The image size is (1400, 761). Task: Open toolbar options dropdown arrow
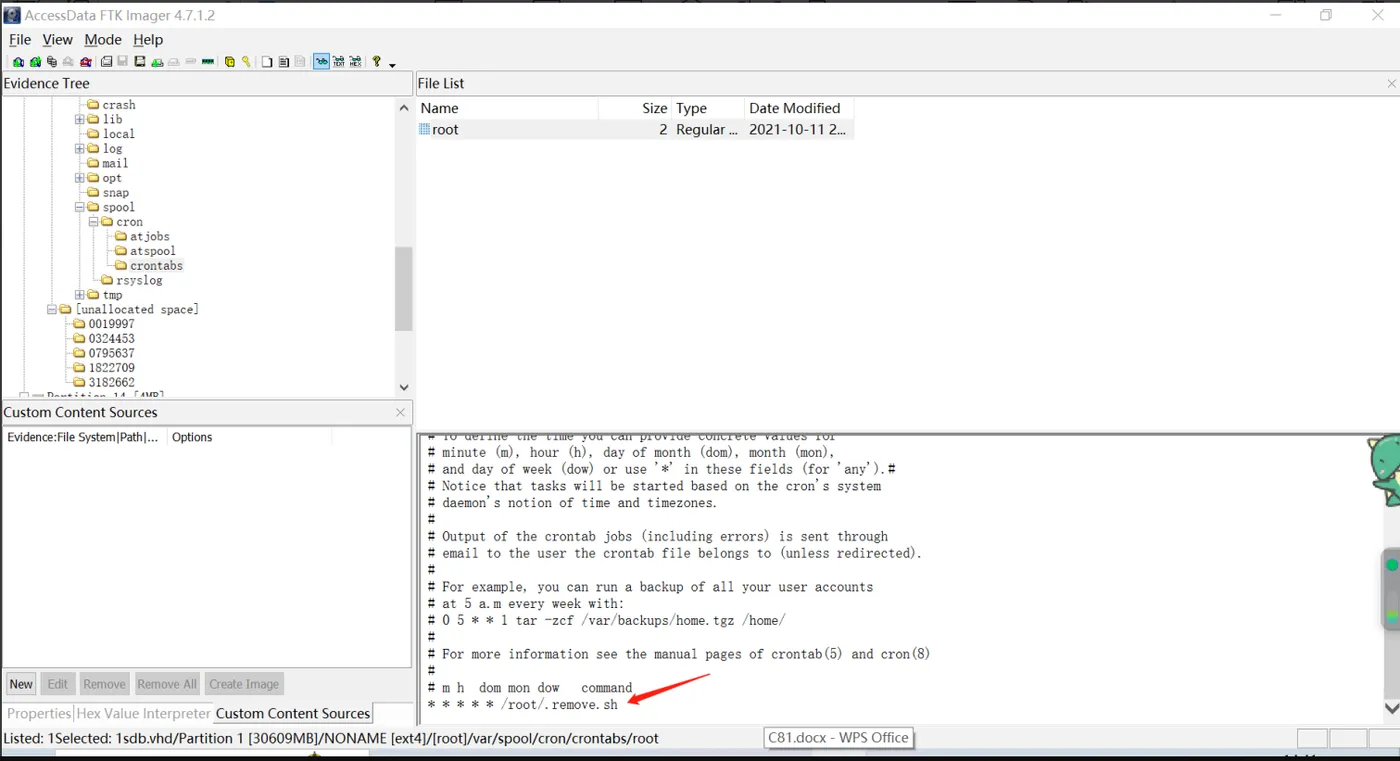[x=392, y=65]
